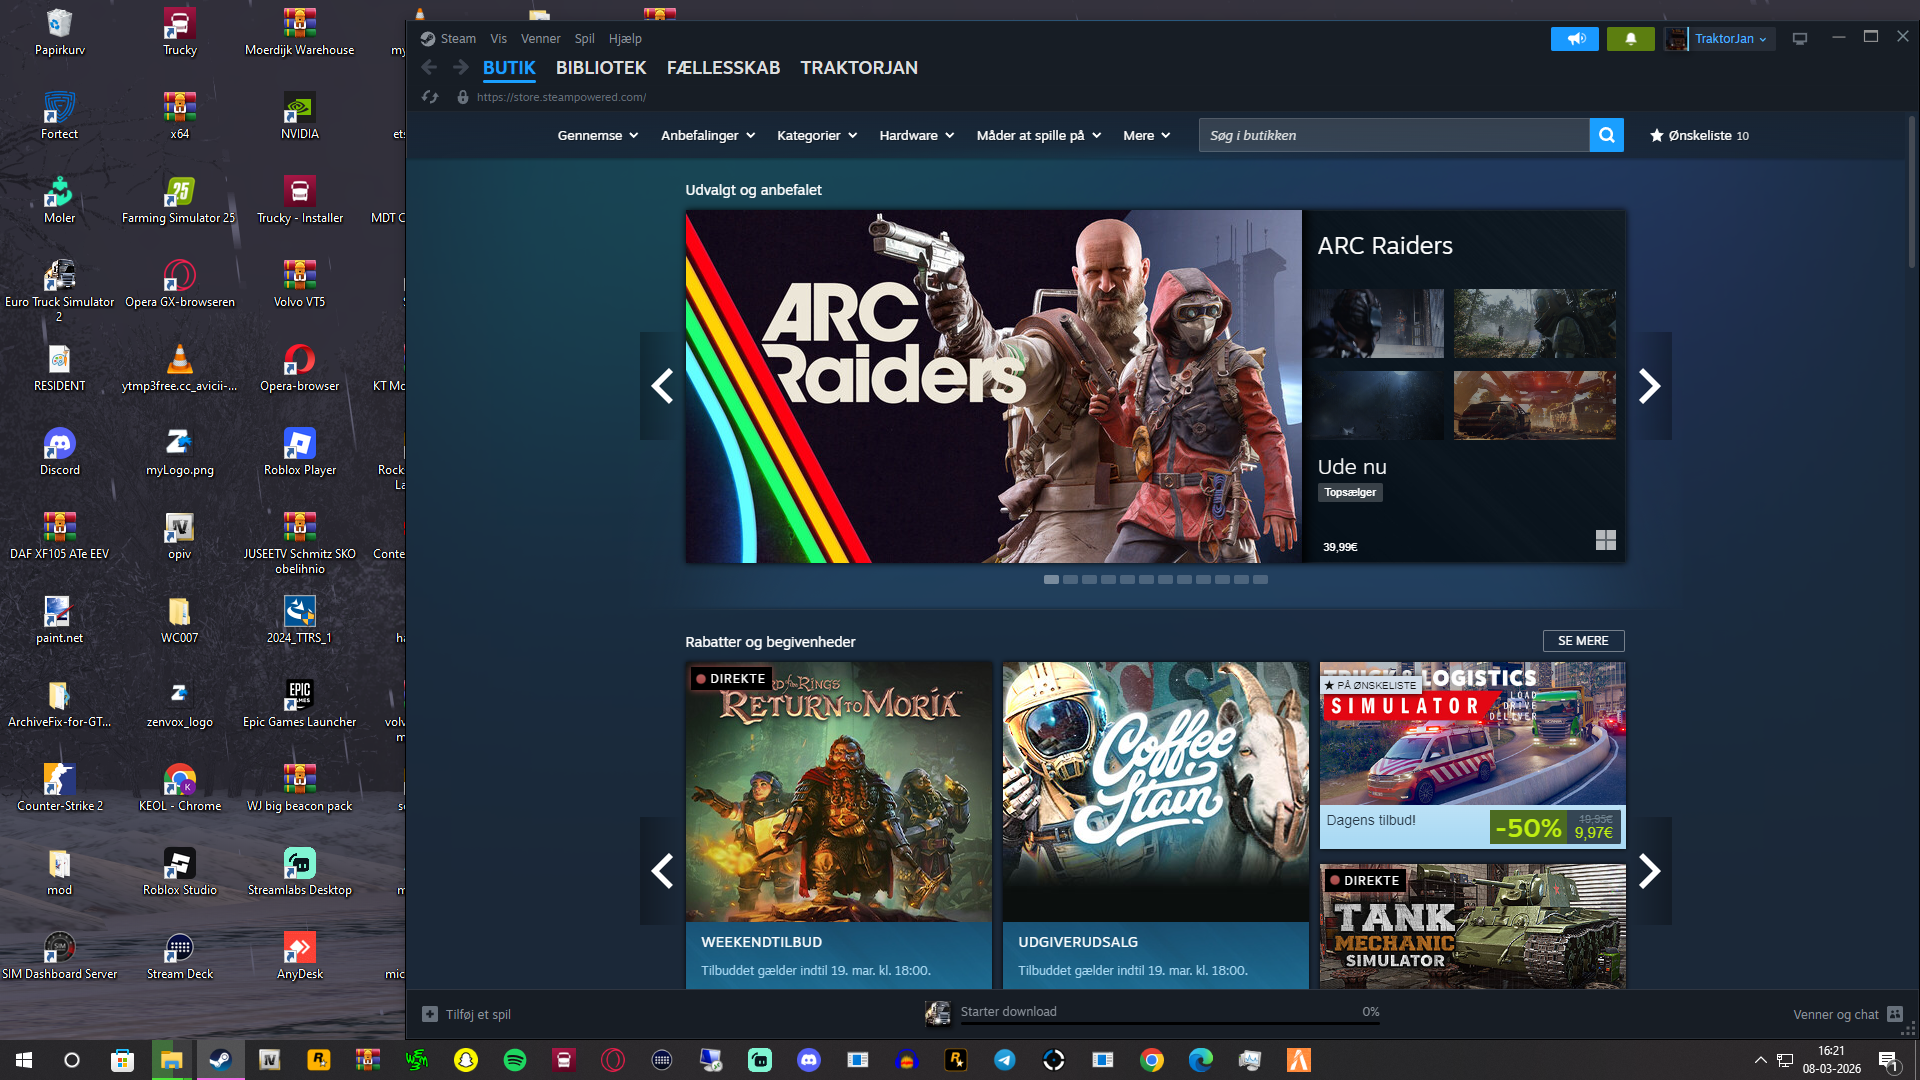1920x1080 pixels.
Task: Switch to the BIBLIOTEK tab
Action: point(600,68)
